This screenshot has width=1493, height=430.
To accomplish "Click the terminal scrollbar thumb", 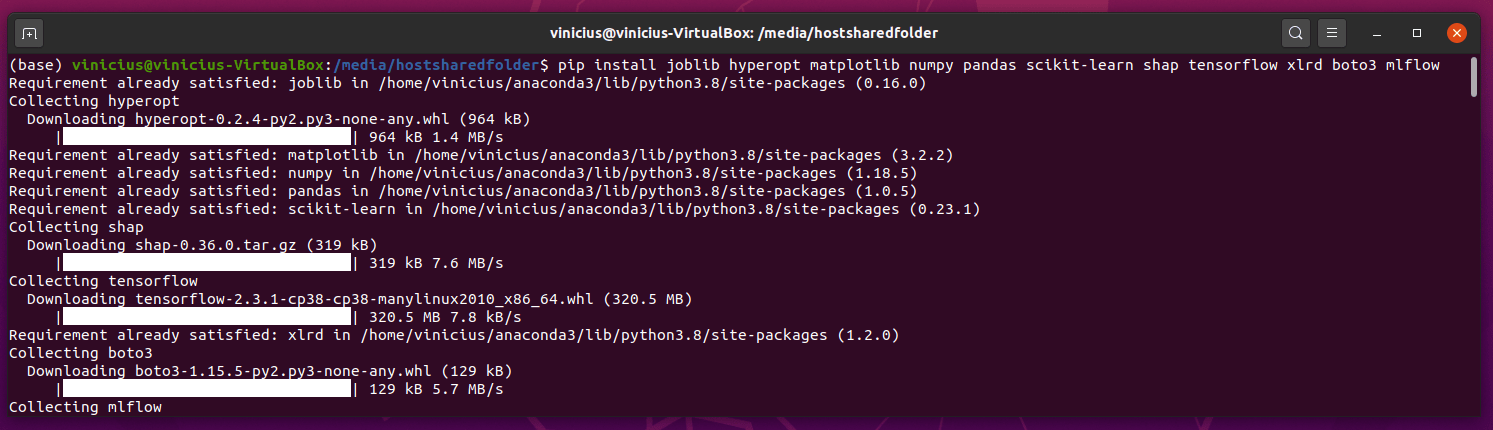I will pyautogui.click(x=1474, y=78).
